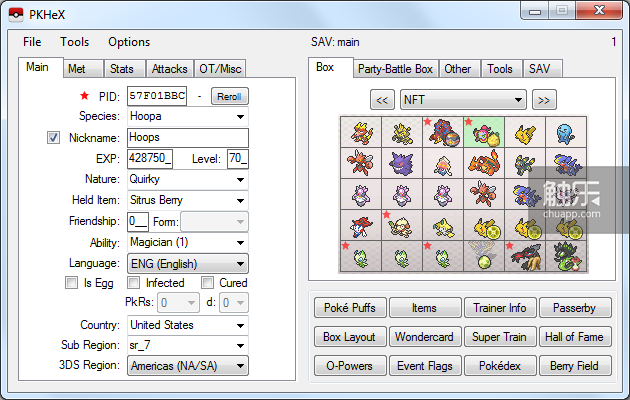Select the Yveltal sprite in the box

pos(525,256)
